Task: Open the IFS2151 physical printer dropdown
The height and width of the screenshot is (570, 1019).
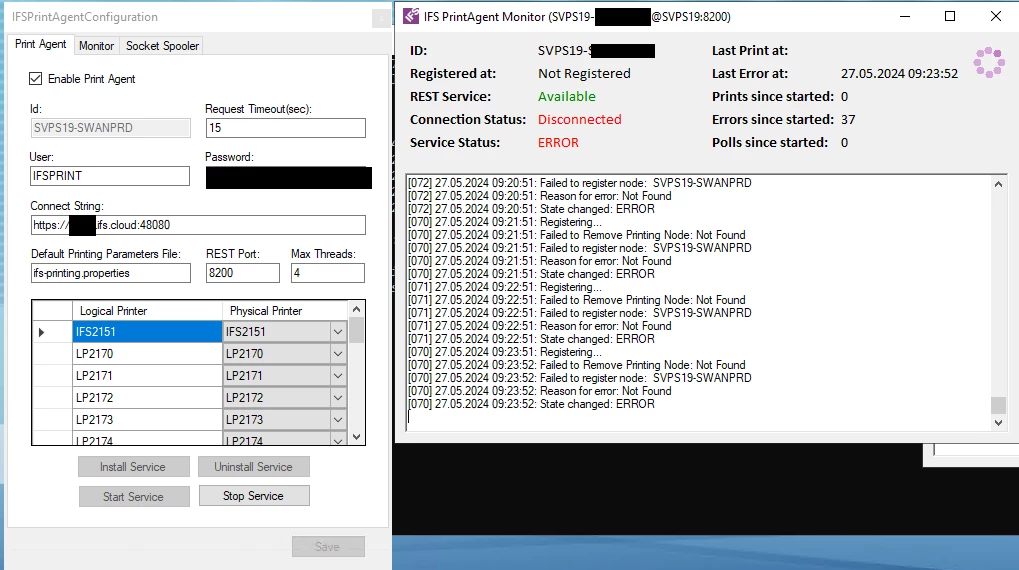Action: click(338, 332)
